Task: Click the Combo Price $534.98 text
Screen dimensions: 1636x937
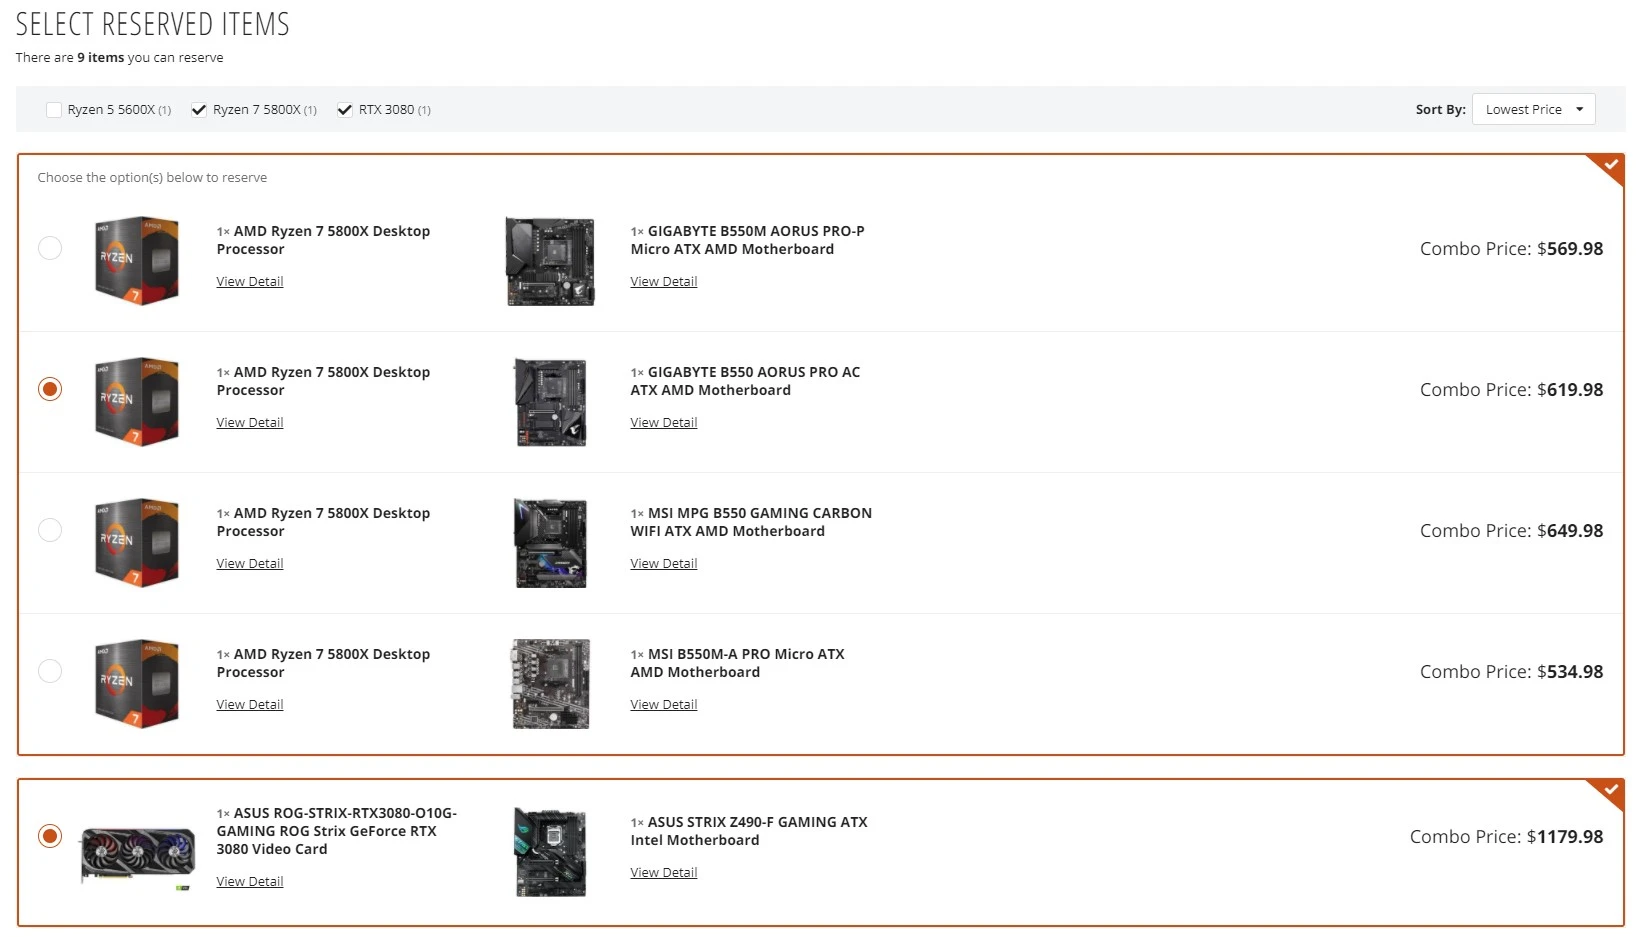Action: click(x=1511, y=672)
